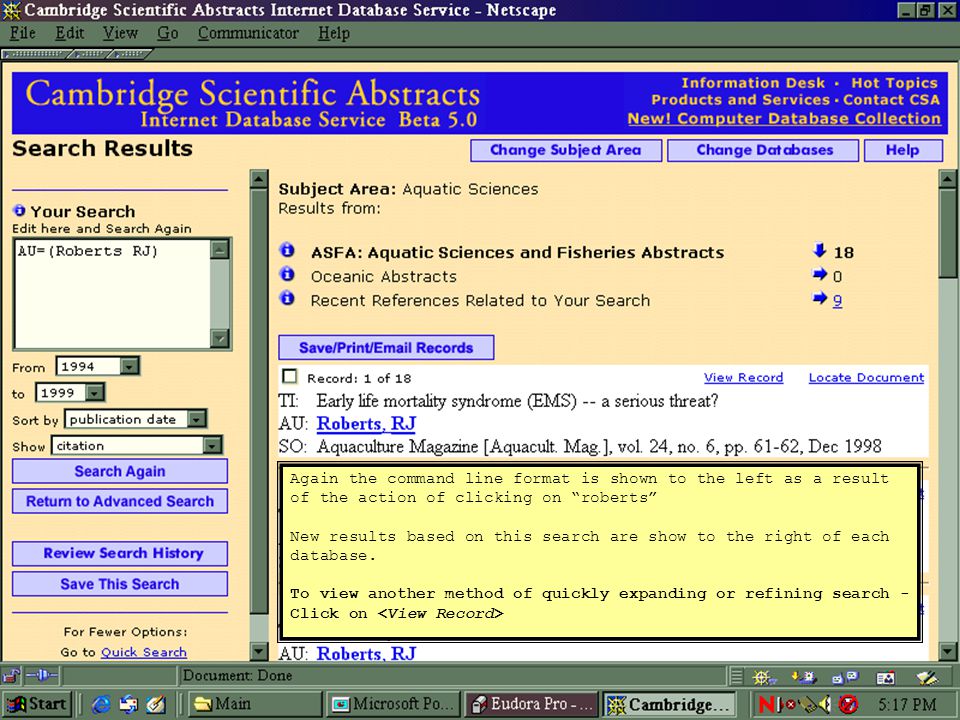
Task: Switch to Microsoft PowerPoint taskbar button
Action: [x=394, y=704]
